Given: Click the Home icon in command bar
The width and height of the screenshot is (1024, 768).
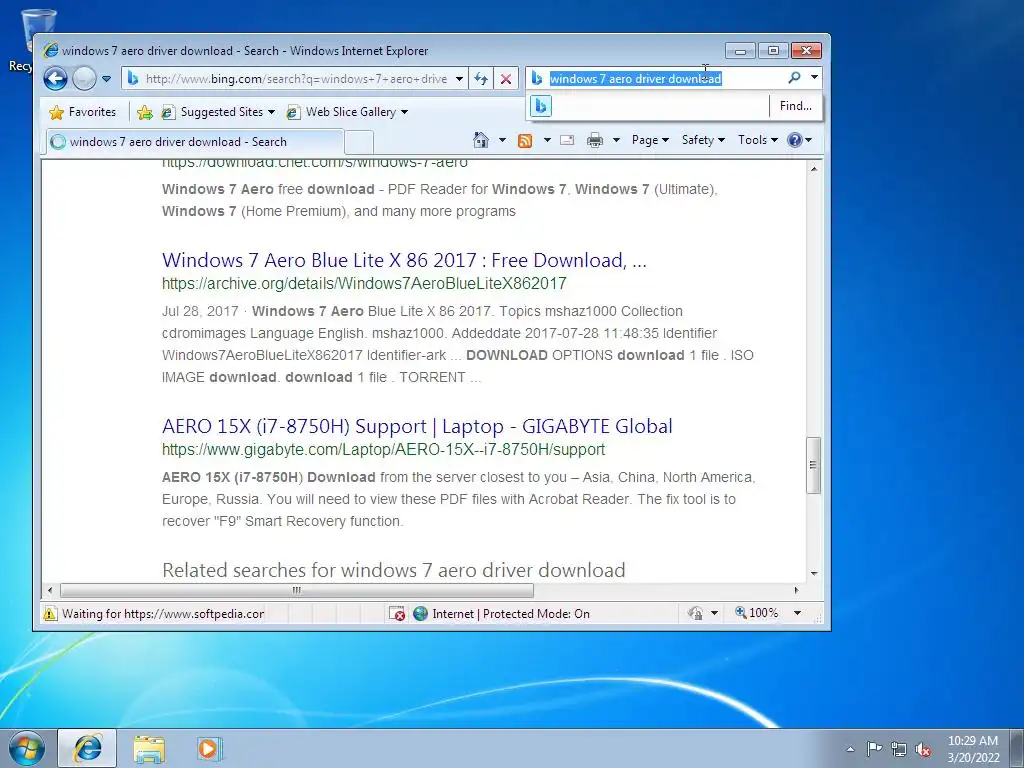Looking at the screenshot, I should [x=481, y=140].
